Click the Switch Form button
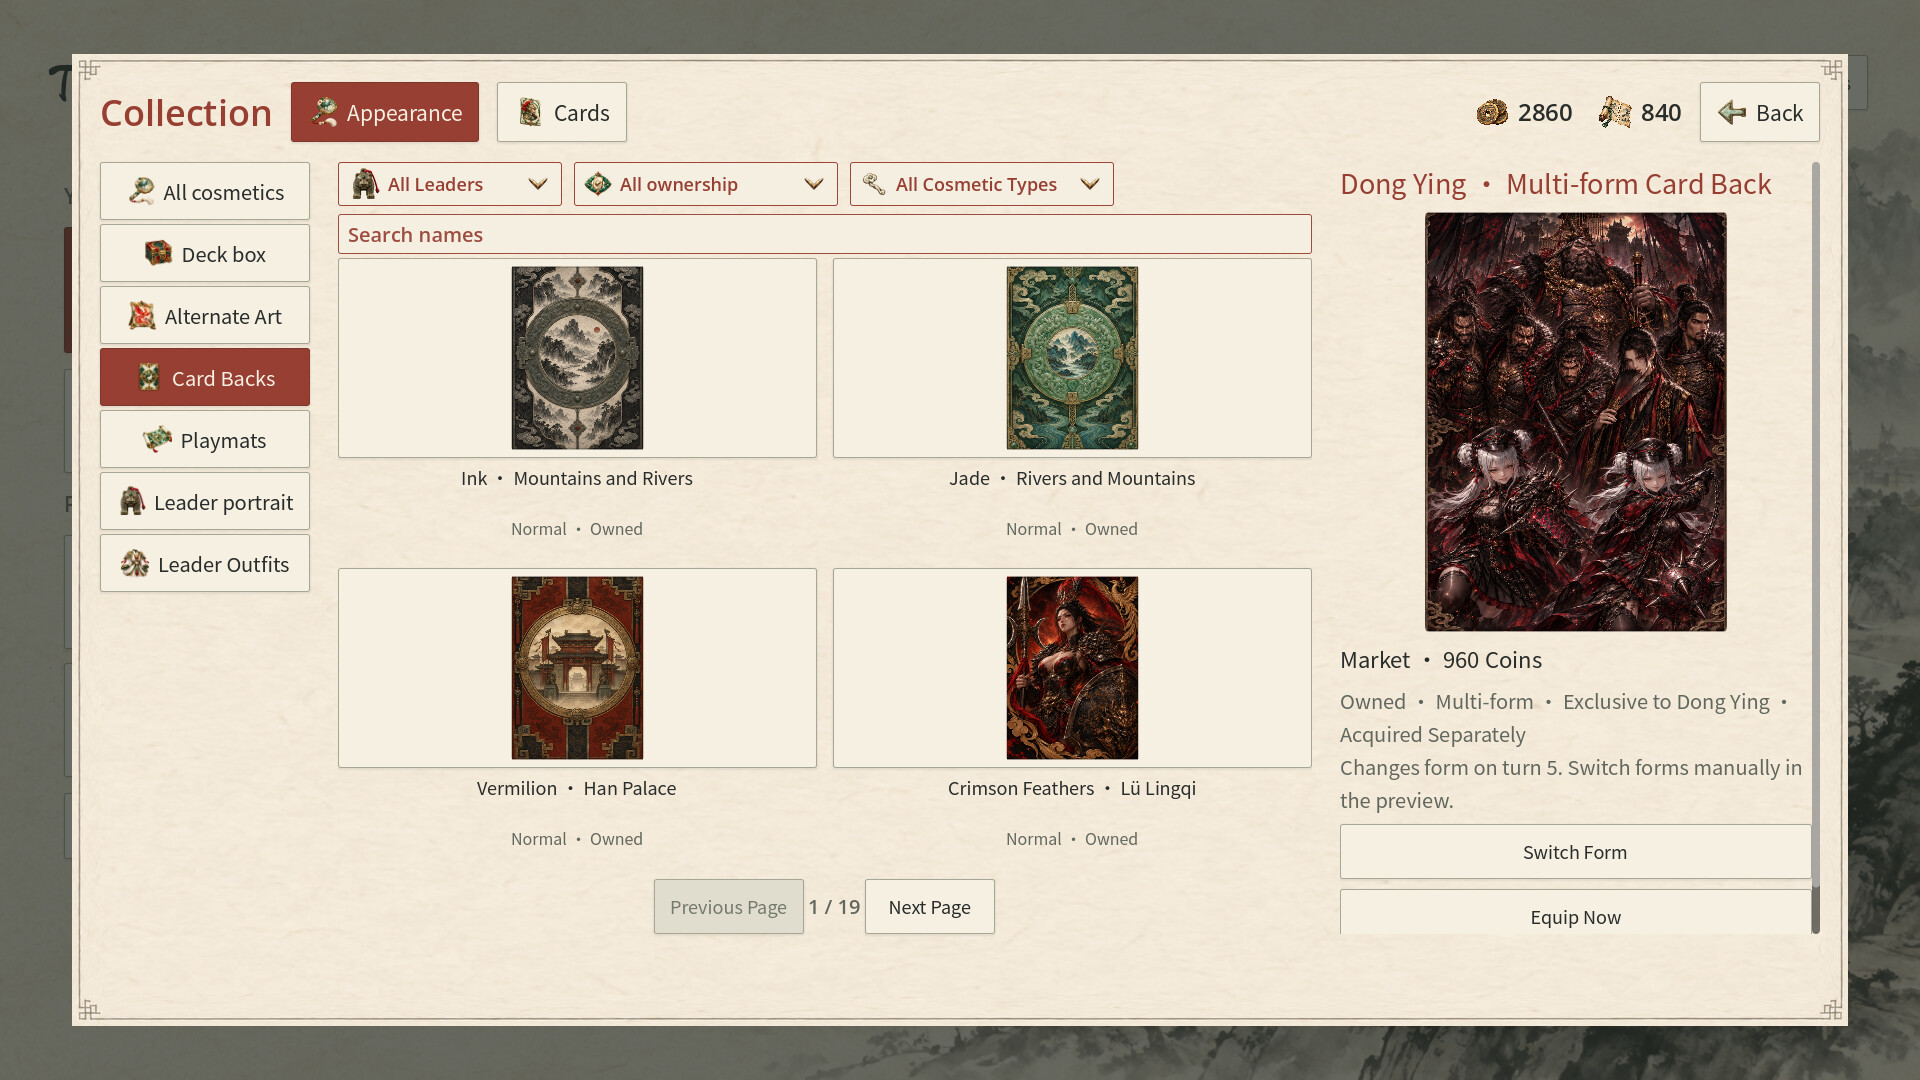The width and height of the screenshot is (1920, 1080). [1575, 852]
